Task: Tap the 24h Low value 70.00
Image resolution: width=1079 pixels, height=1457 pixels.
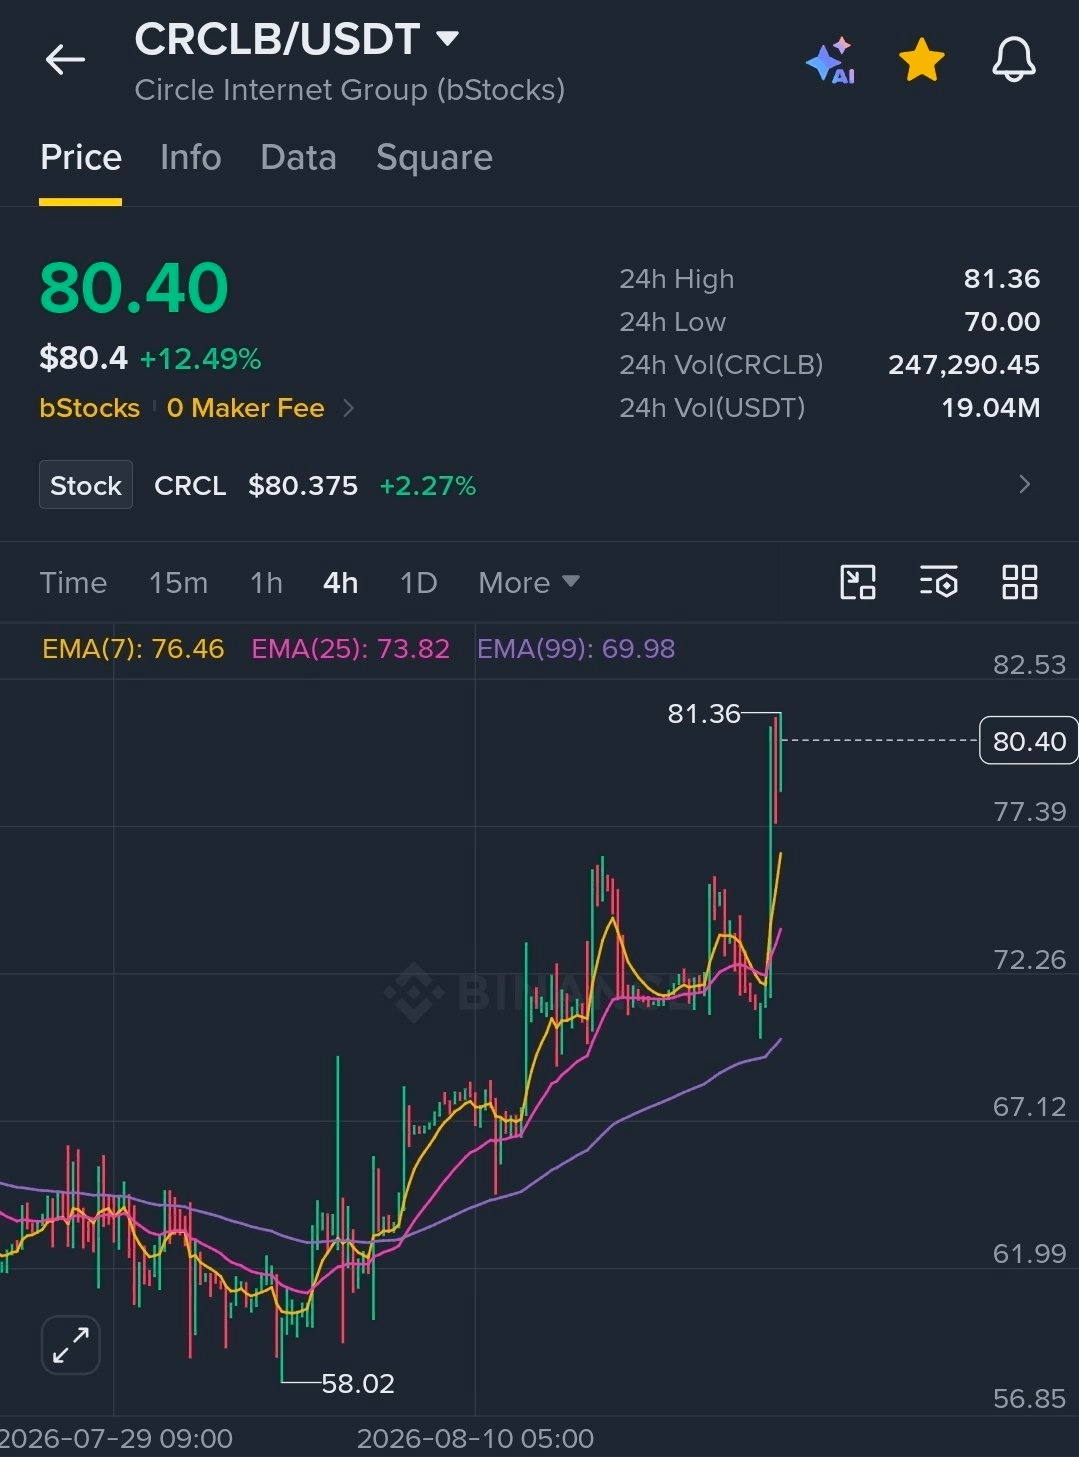Action: pos(1002,322)
